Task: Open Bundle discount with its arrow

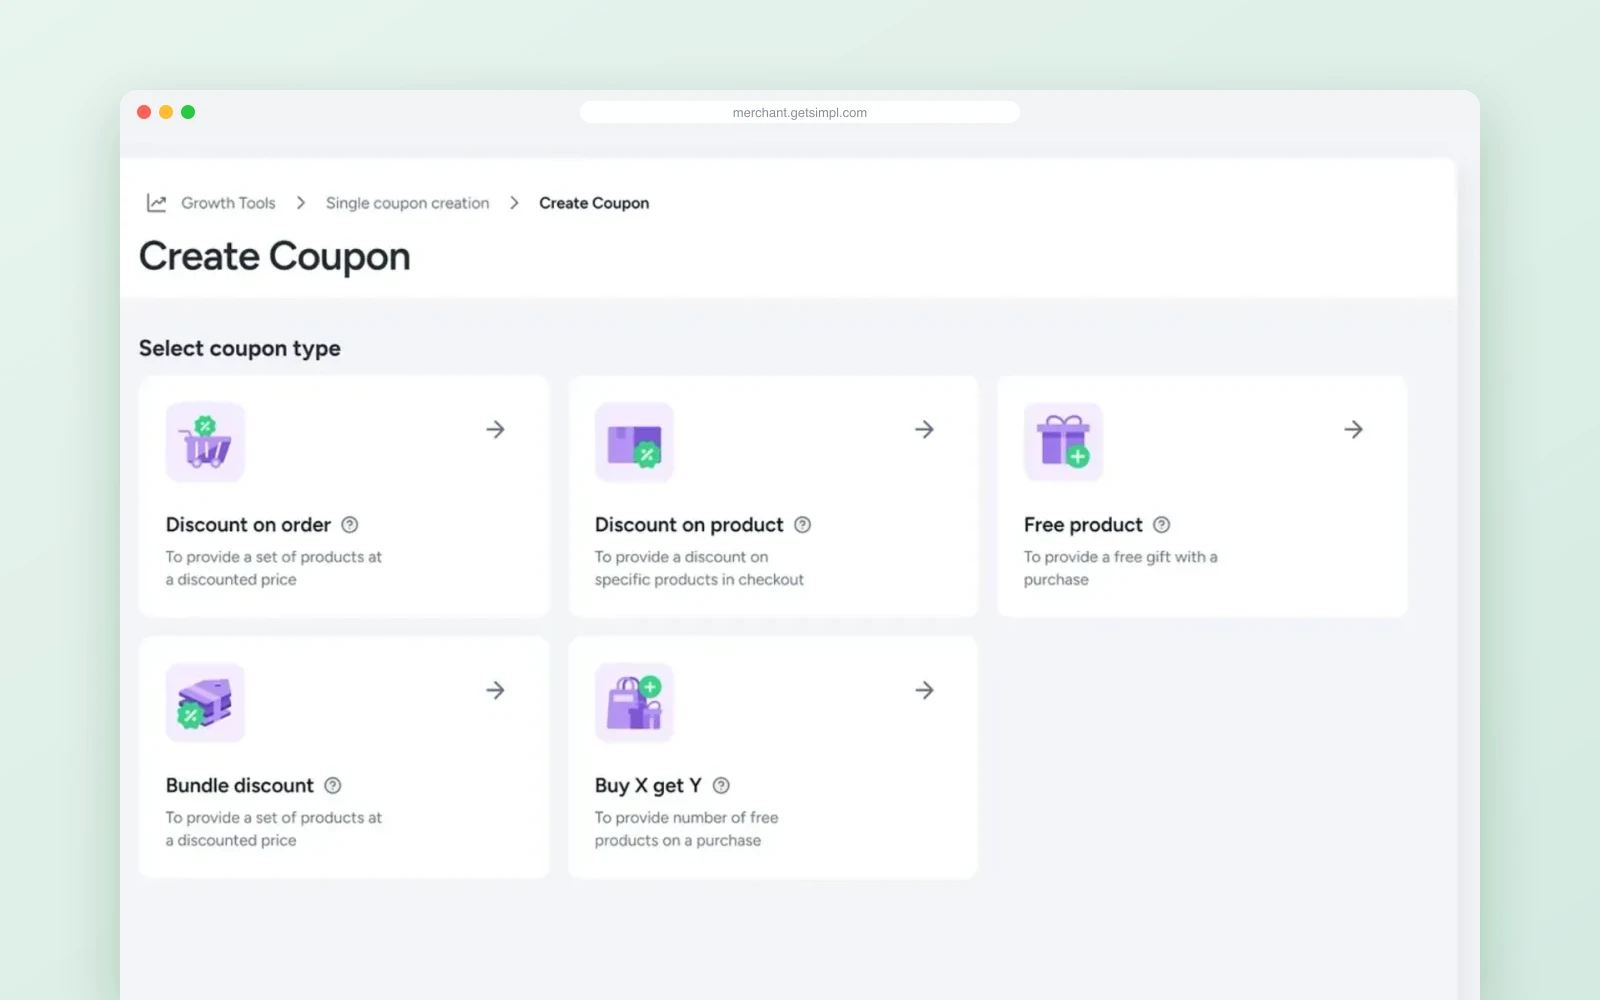Action: click(495, 690)
